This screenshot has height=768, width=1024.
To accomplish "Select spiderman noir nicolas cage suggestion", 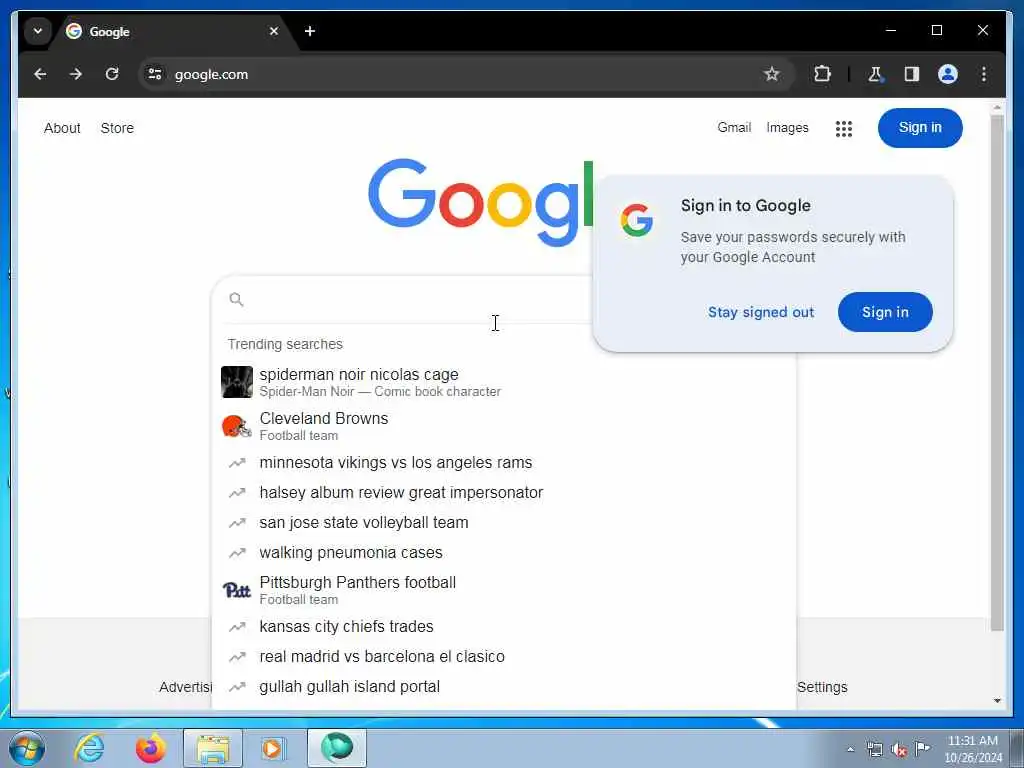I will pyautogui.click(x=504, y=382).
